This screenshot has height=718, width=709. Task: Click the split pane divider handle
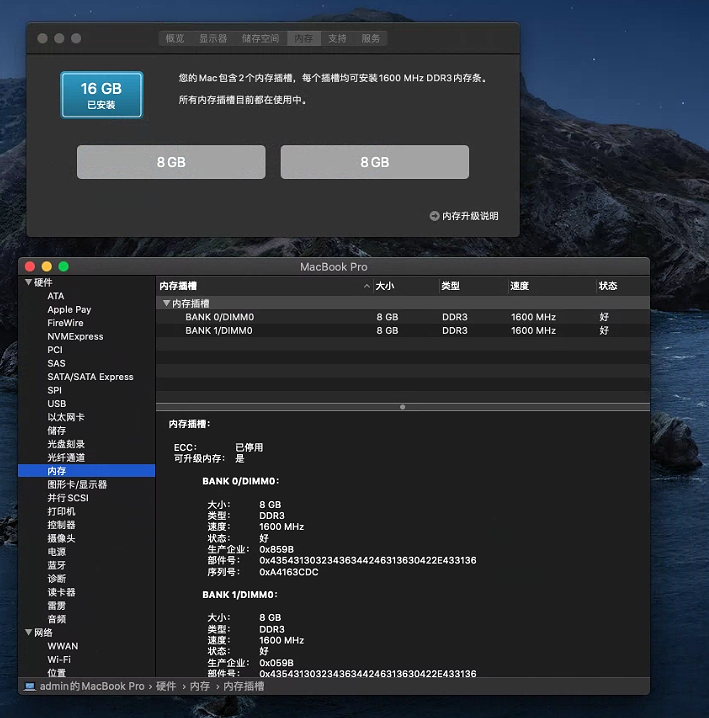pyautogui.click(x=402, y=407)
